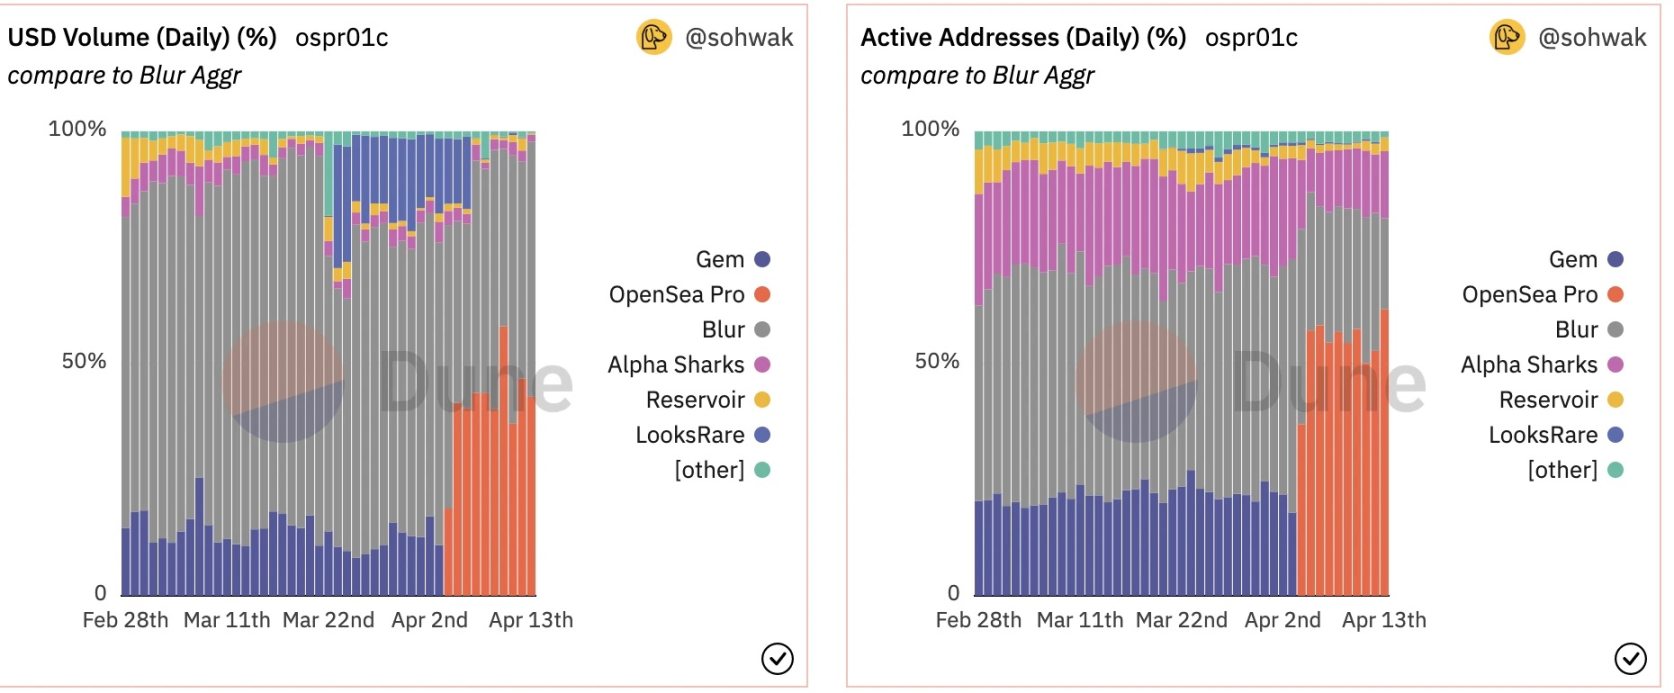Open the sohwak avatar on the left chart
This screenshot has height=693, width=1674.
pos(654,38)
